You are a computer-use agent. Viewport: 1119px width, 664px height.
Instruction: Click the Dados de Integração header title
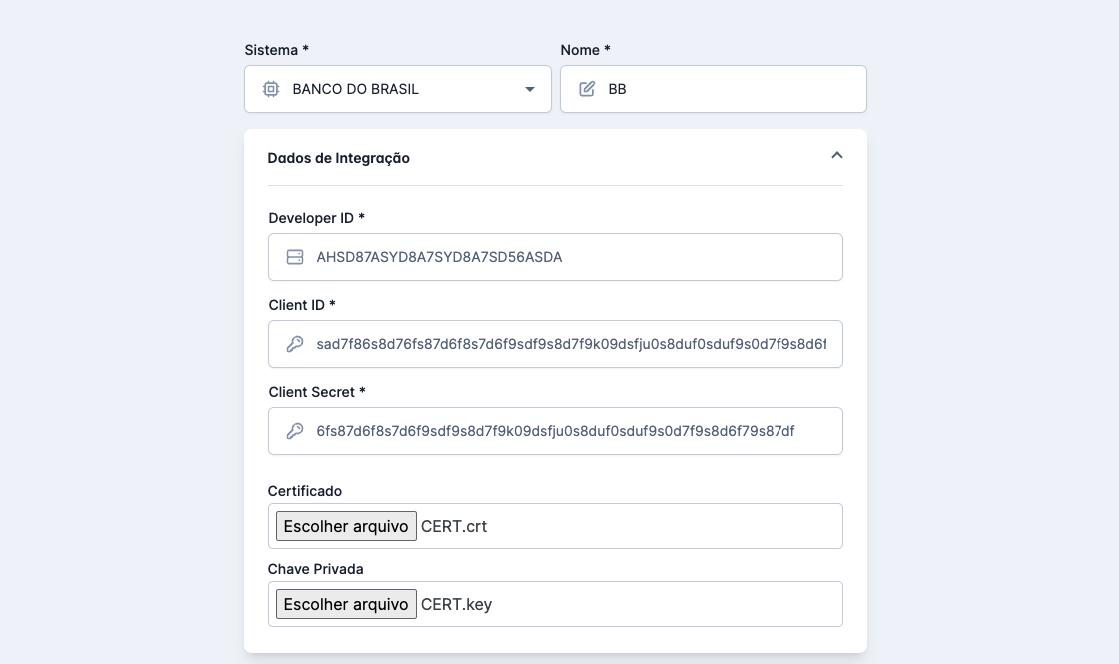(x=339, y=158)
